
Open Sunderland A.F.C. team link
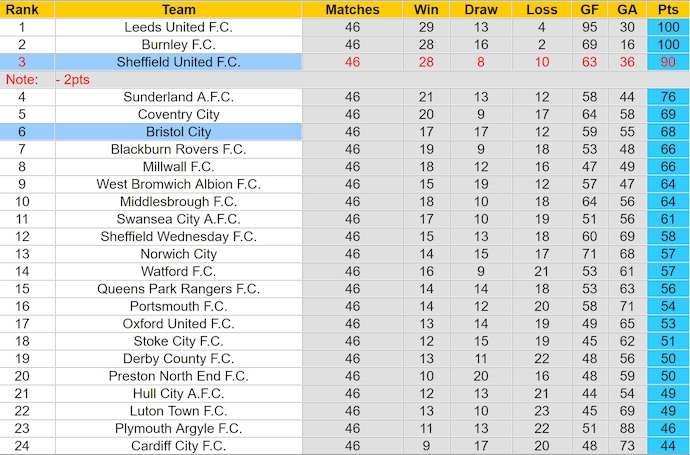click(x=178, y=97)
